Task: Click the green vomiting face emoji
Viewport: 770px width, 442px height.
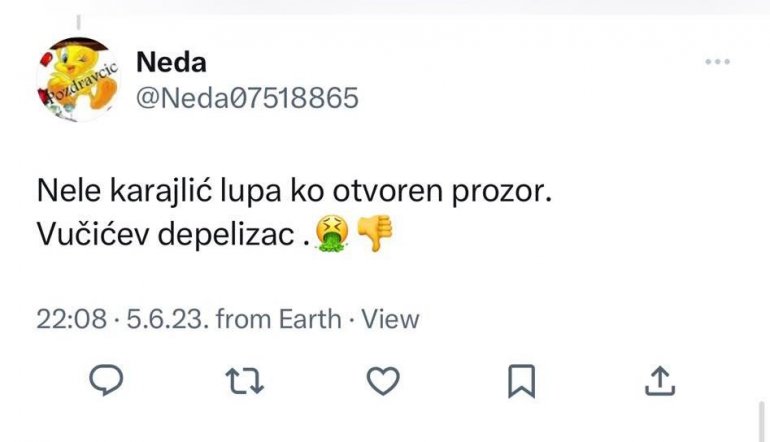Action: (331, 234)
